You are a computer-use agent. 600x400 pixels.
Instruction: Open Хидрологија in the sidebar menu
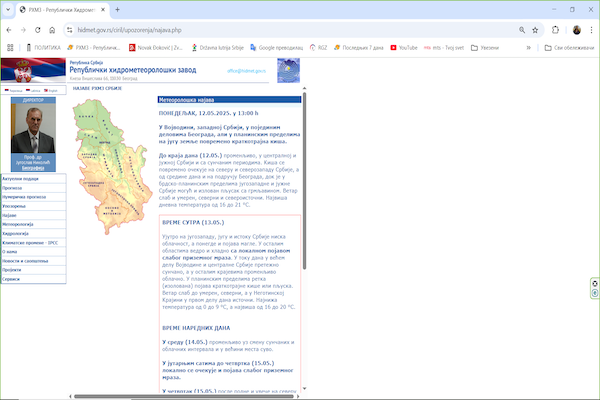tap(20, 232)
